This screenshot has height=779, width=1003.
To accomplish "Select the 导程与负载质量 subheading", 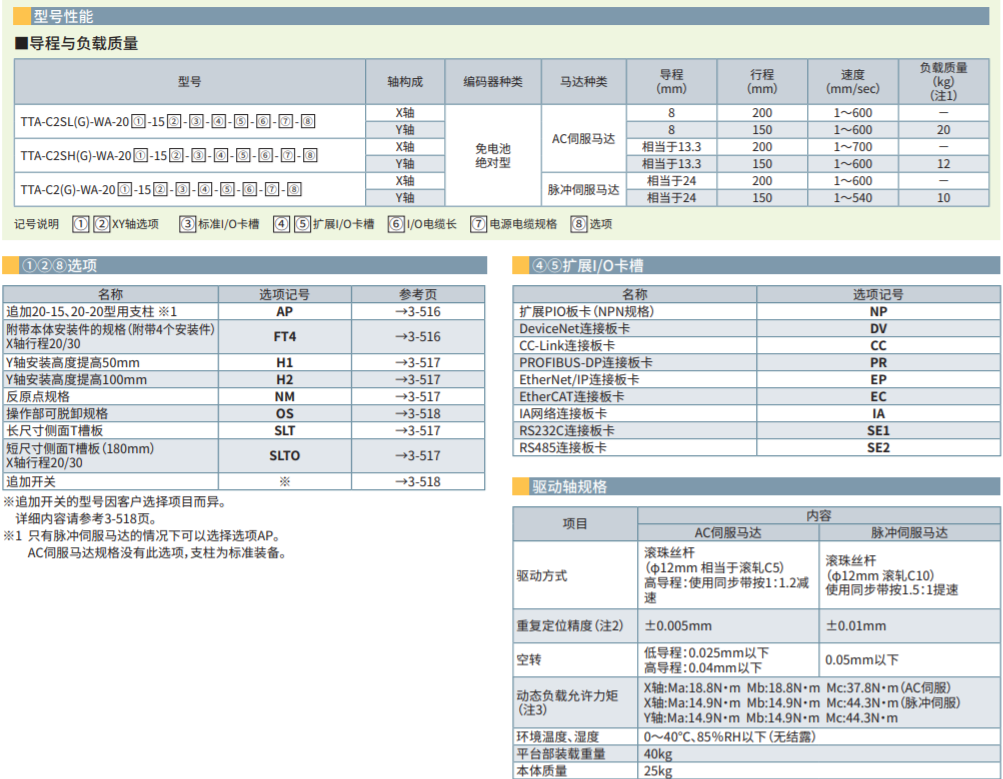I will [77, 43].
